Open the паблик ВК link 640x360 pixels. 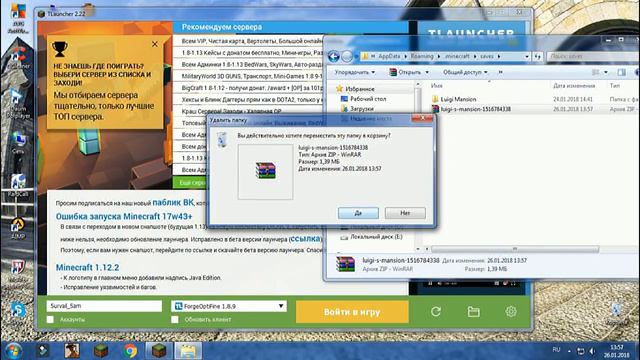click(173, 202)
